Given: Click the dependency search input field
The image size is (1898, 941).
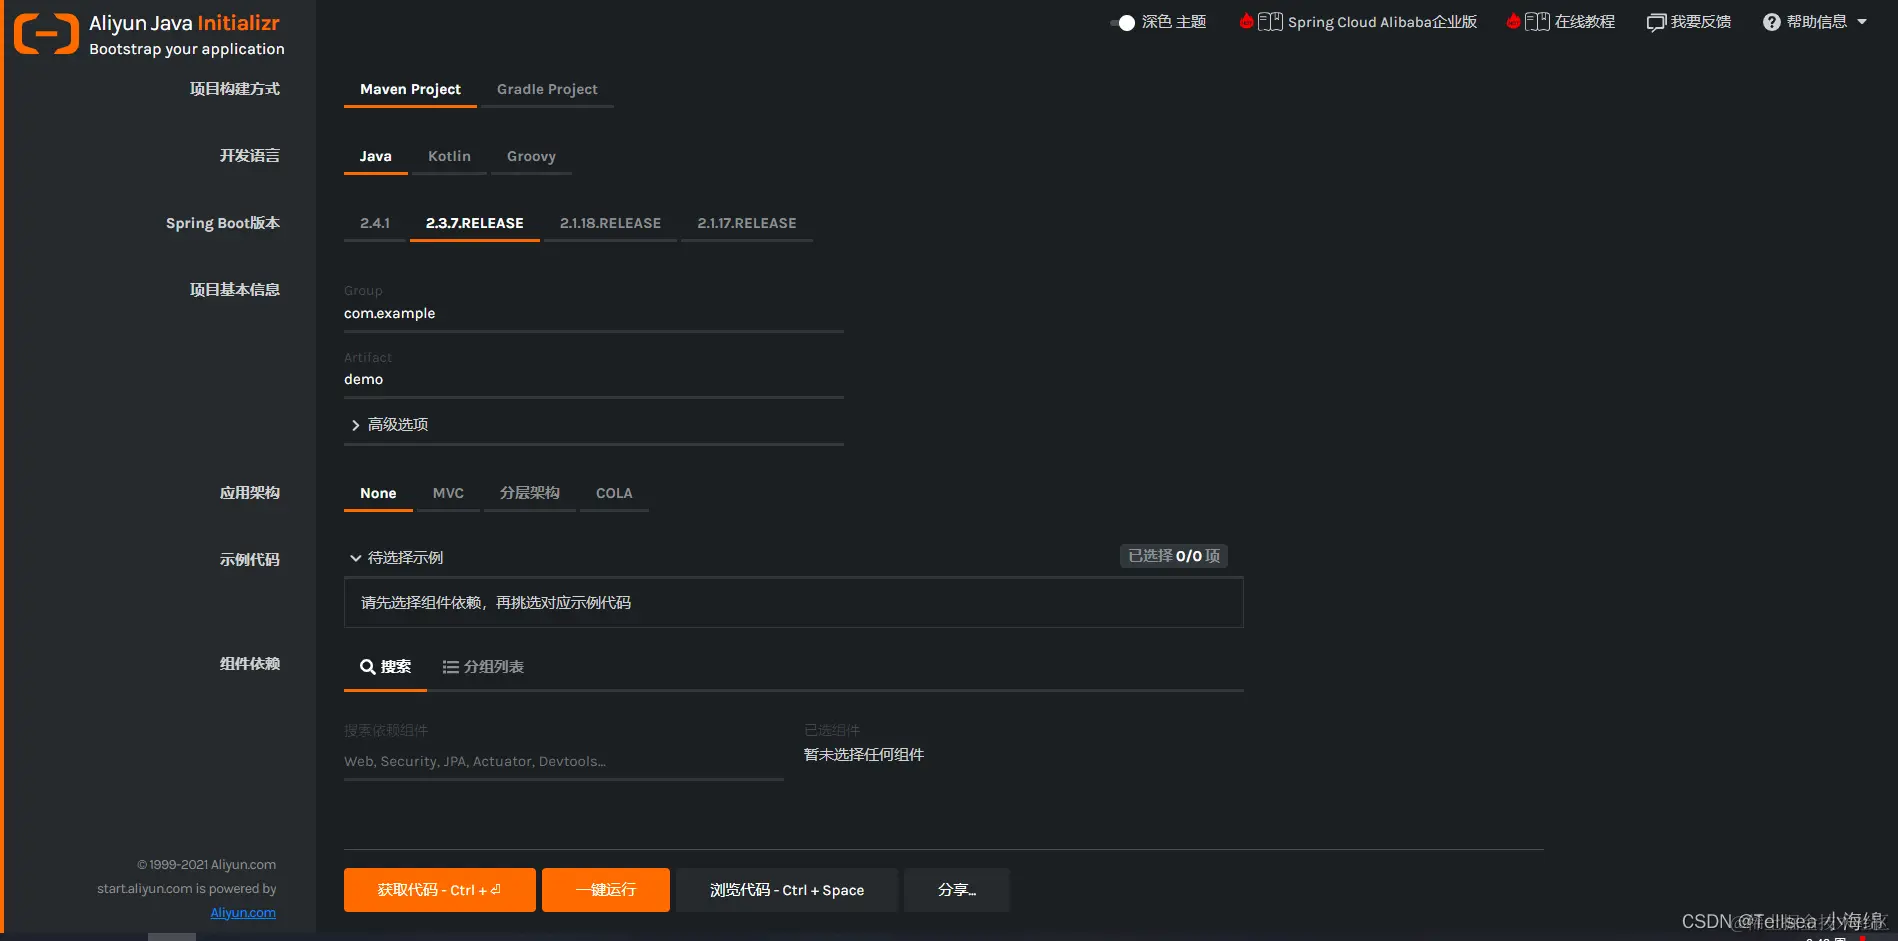Looking at the screenshot, I should 564,762.
